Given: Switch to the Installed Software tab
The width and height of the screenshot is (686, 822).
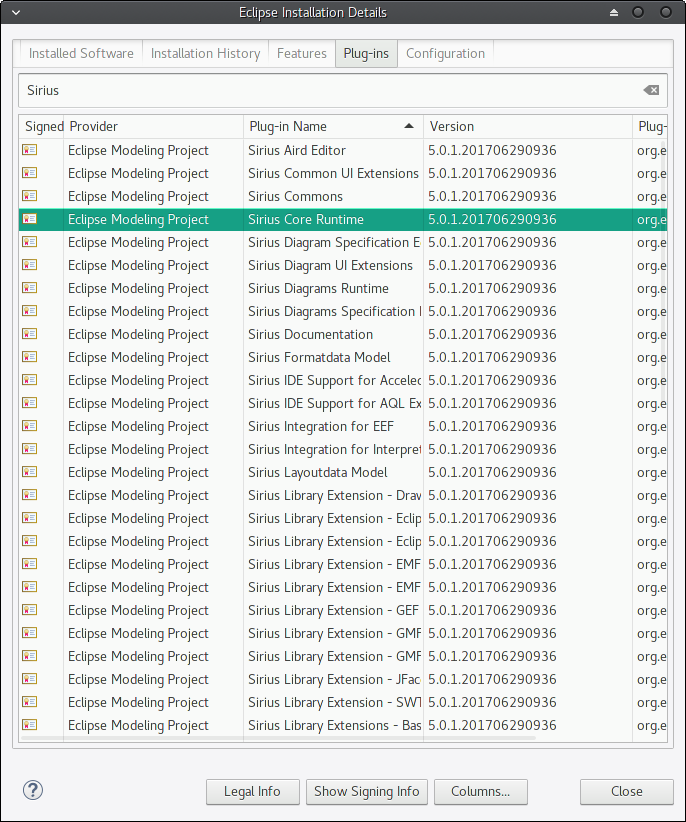Looking at the screenshot, I should pos(81,53).
